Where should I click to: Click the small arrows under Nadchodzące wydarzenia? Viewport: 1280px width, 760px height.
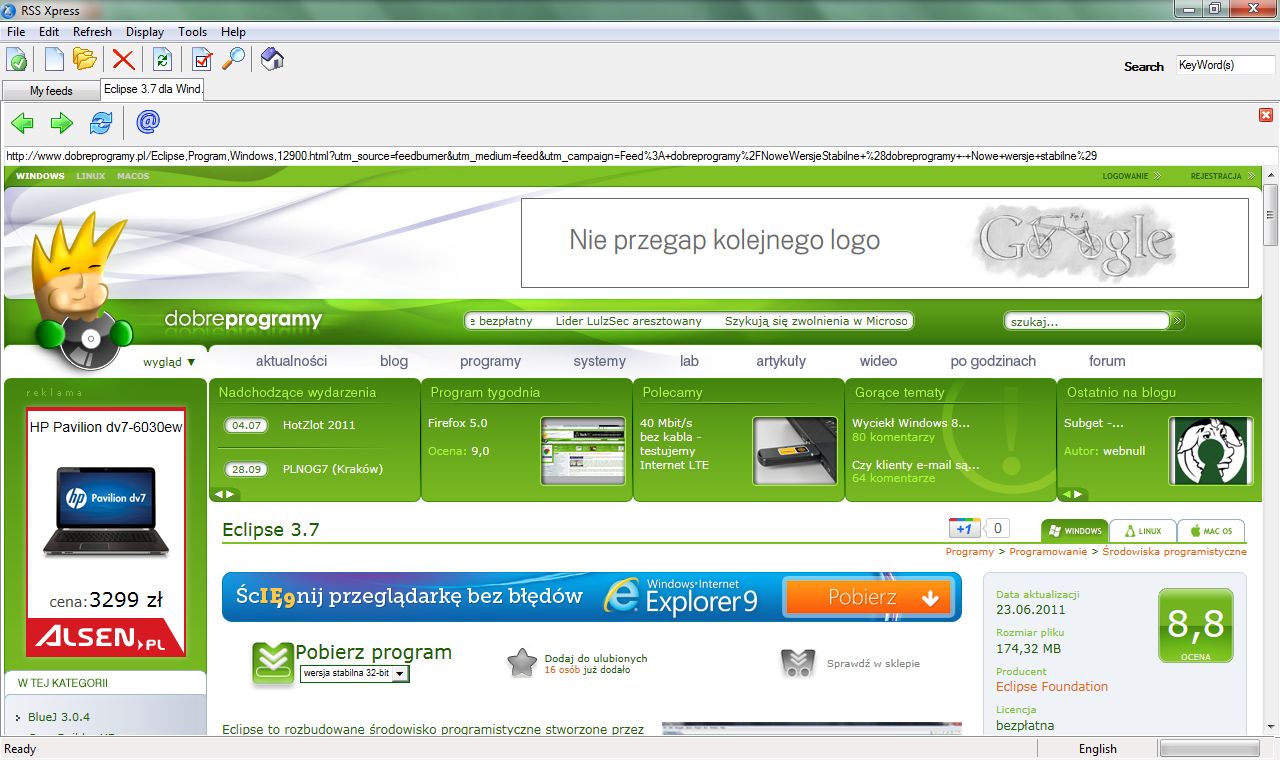[x=225, y=494]
